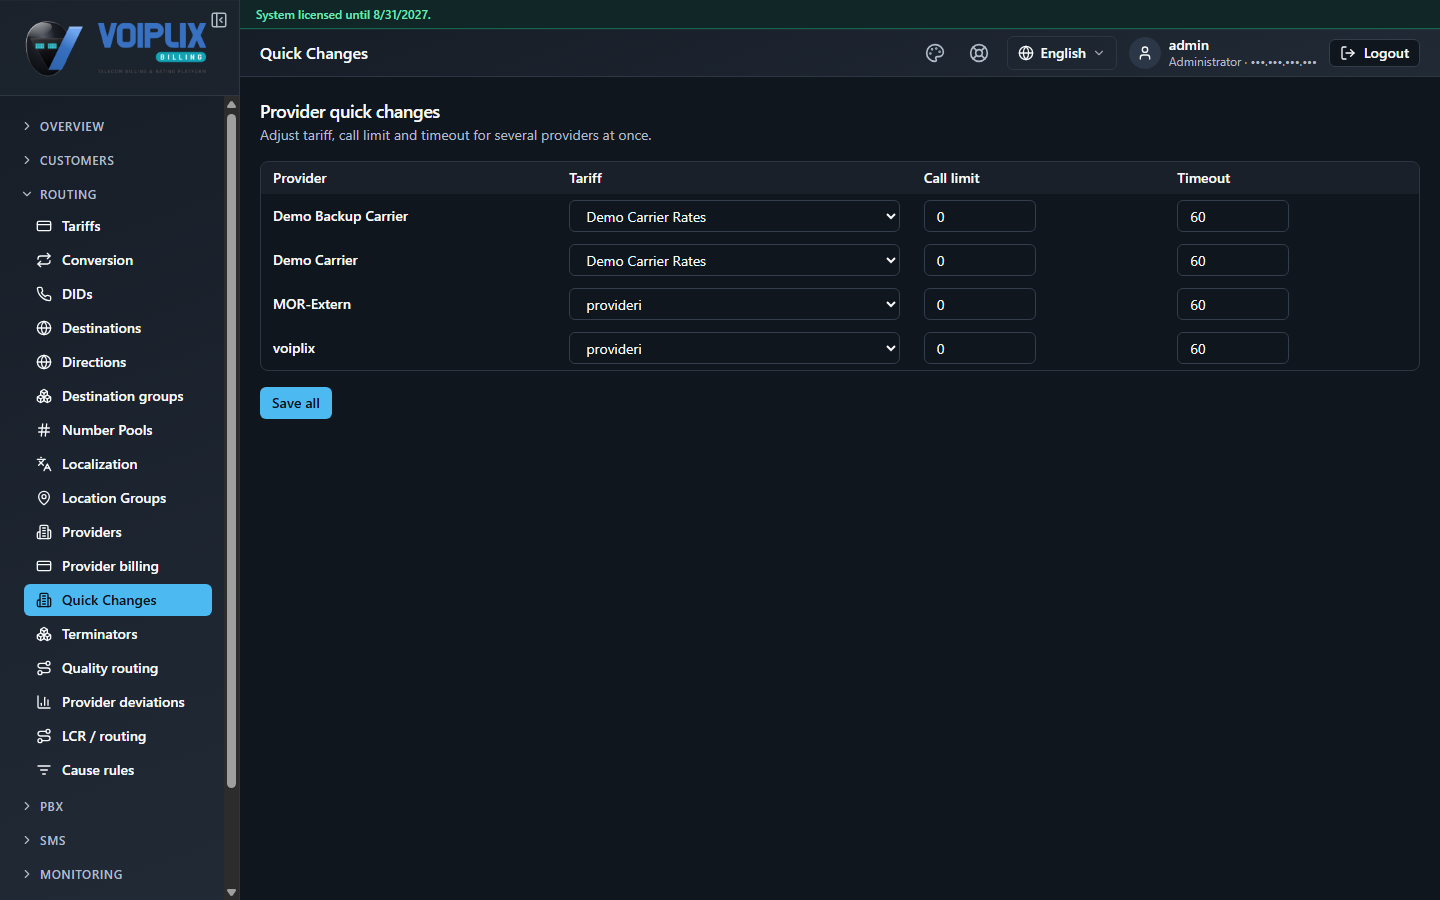The width and height of the screenshot is (1440, 900).
Task: Click call limit field for voiplix
Action: coord(979,348)
